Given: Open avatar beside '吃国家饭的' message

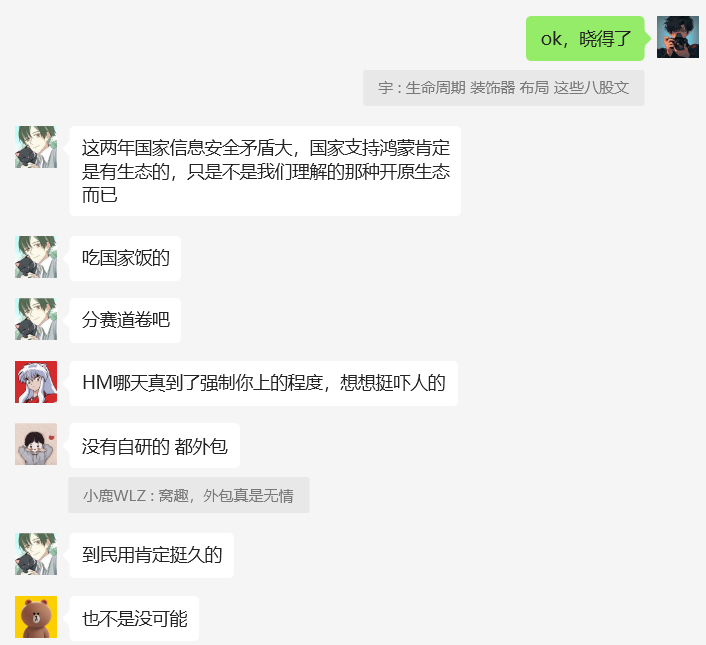Looking at the screenshot, I should (36, 257).
